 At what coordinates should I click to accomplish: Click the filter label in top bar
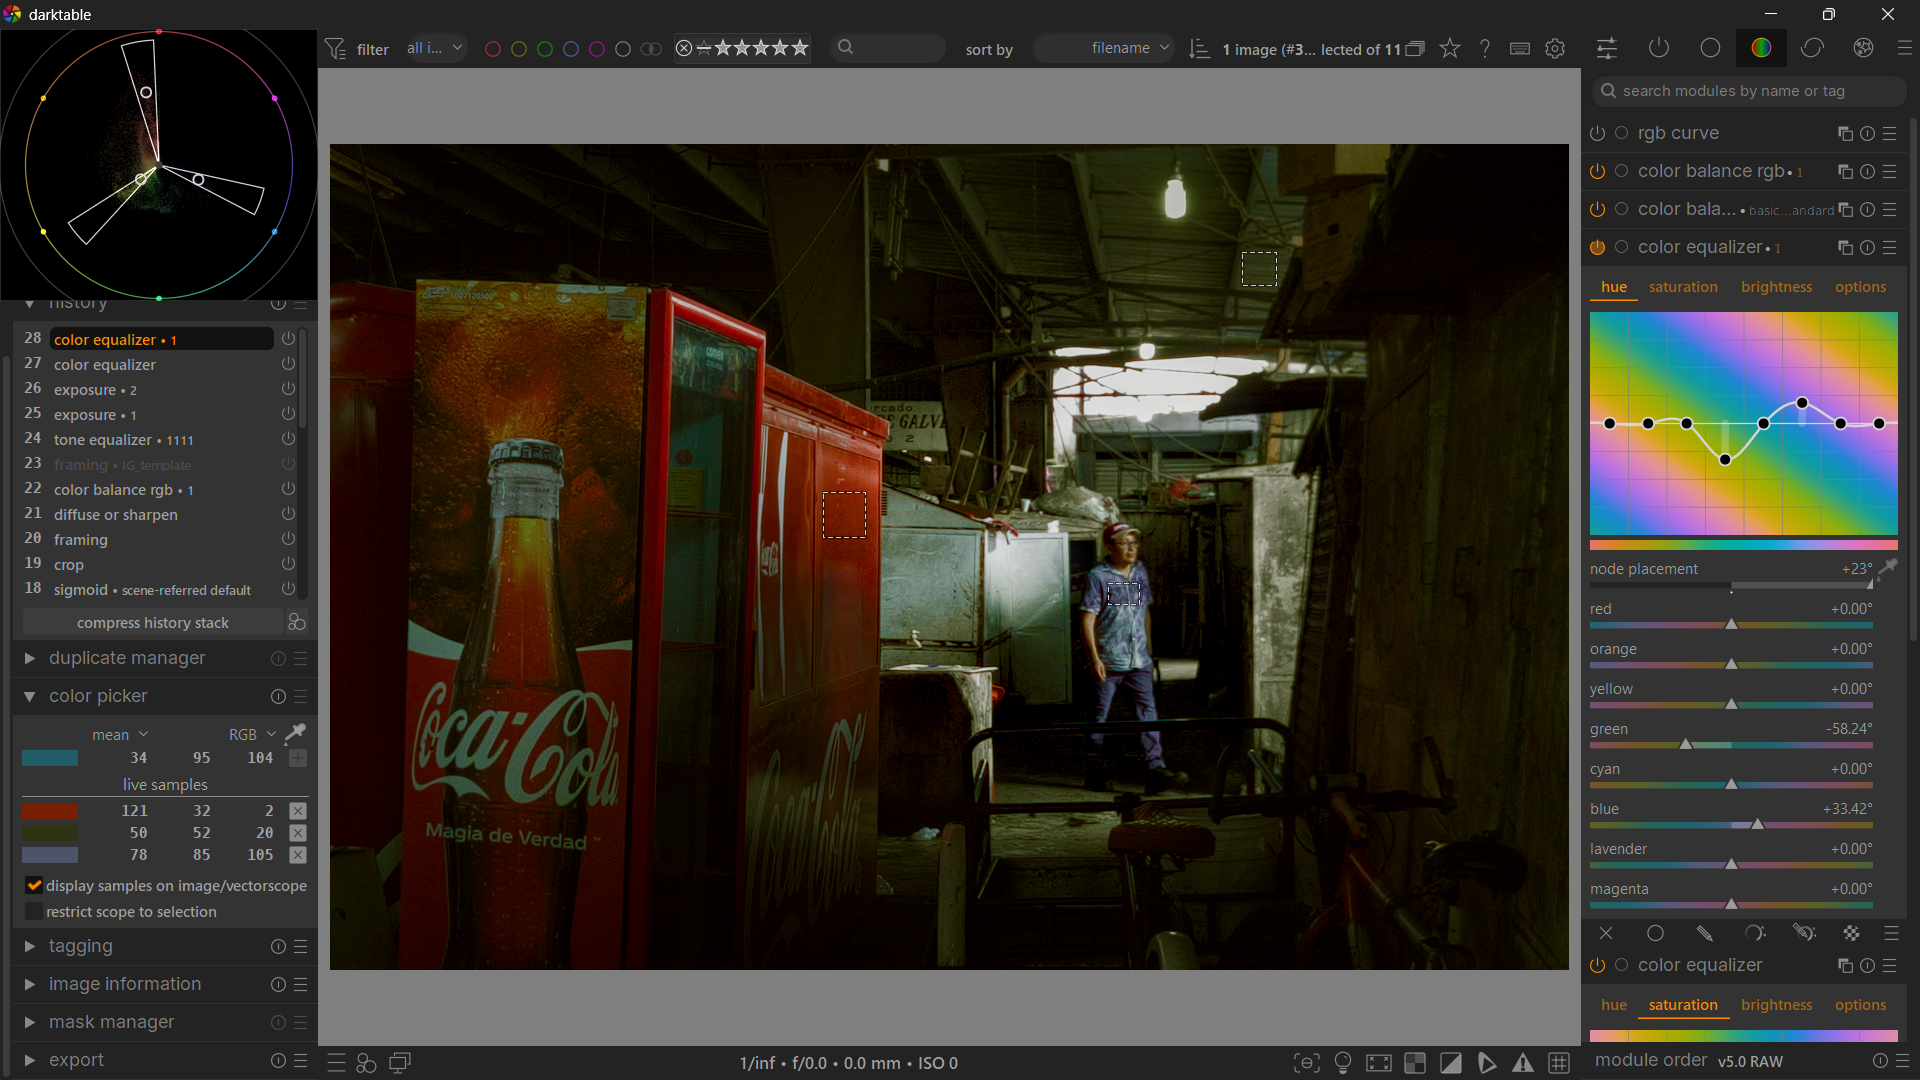(373, 49)
